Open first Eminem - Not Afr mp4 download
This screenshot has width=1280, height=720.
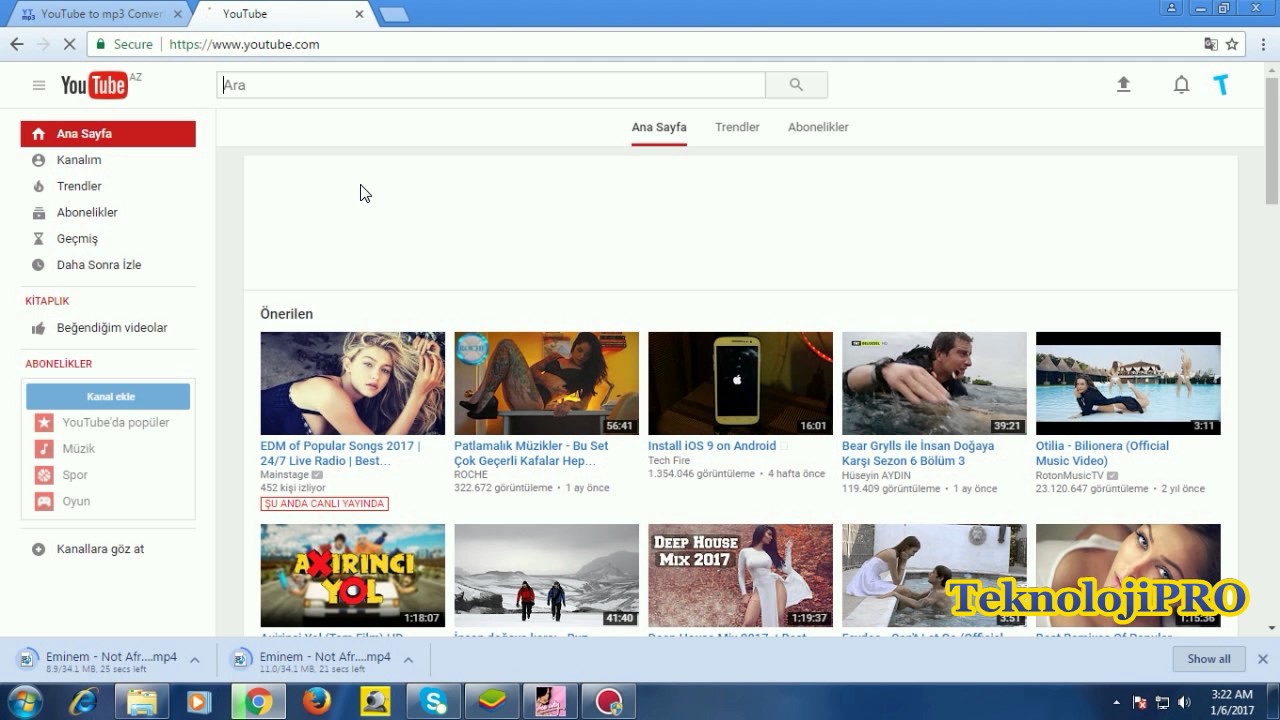point(98,660)
